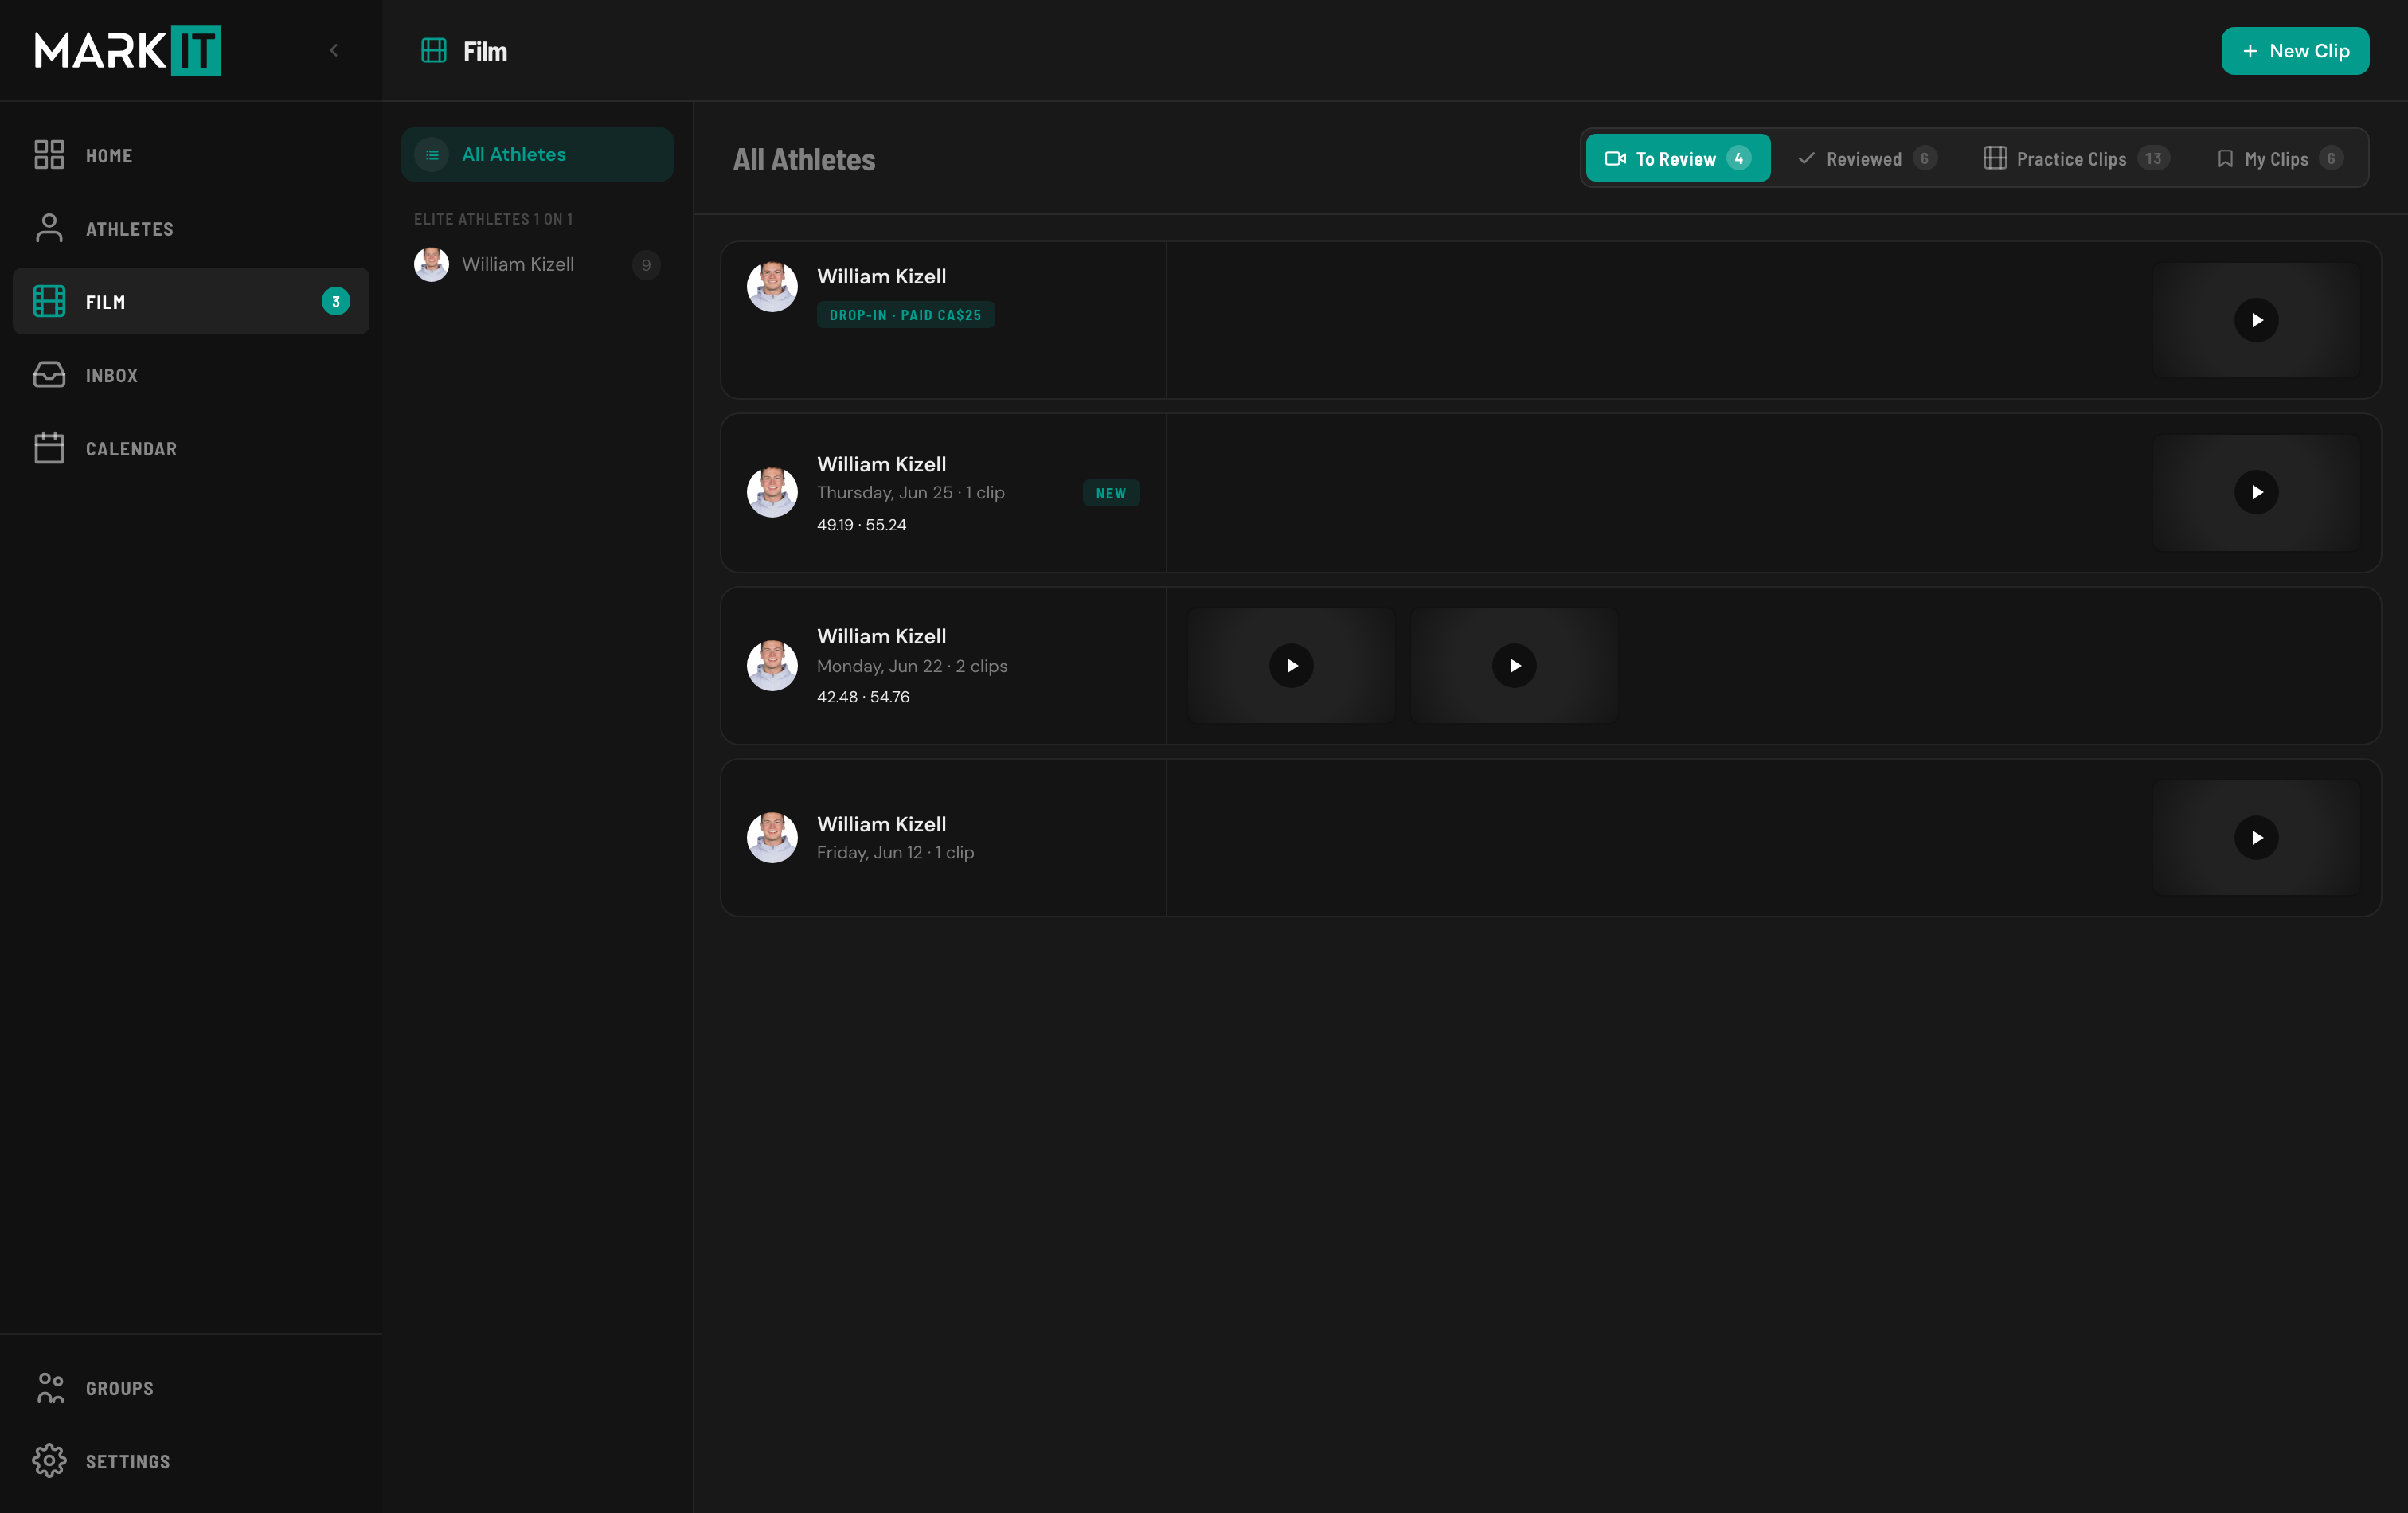The height and width of the screenshot is (1513, 2408).
Task: Open the HOME label in sidebar
Action: 109,156
